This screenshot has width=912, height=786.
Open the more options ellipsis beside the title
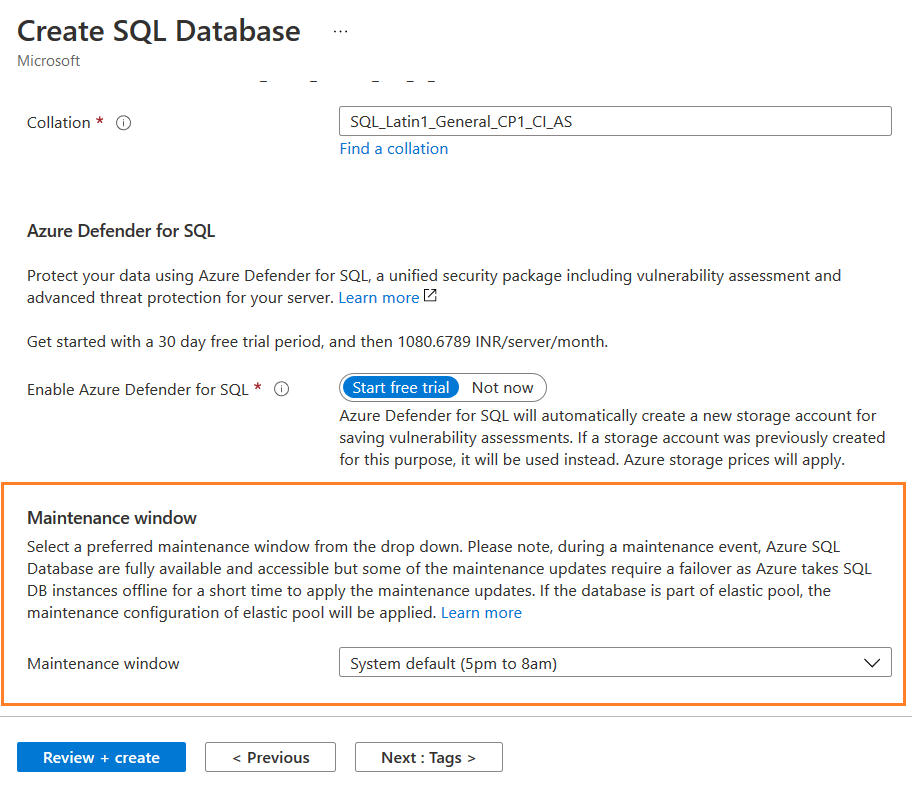(x=340, y=31)
